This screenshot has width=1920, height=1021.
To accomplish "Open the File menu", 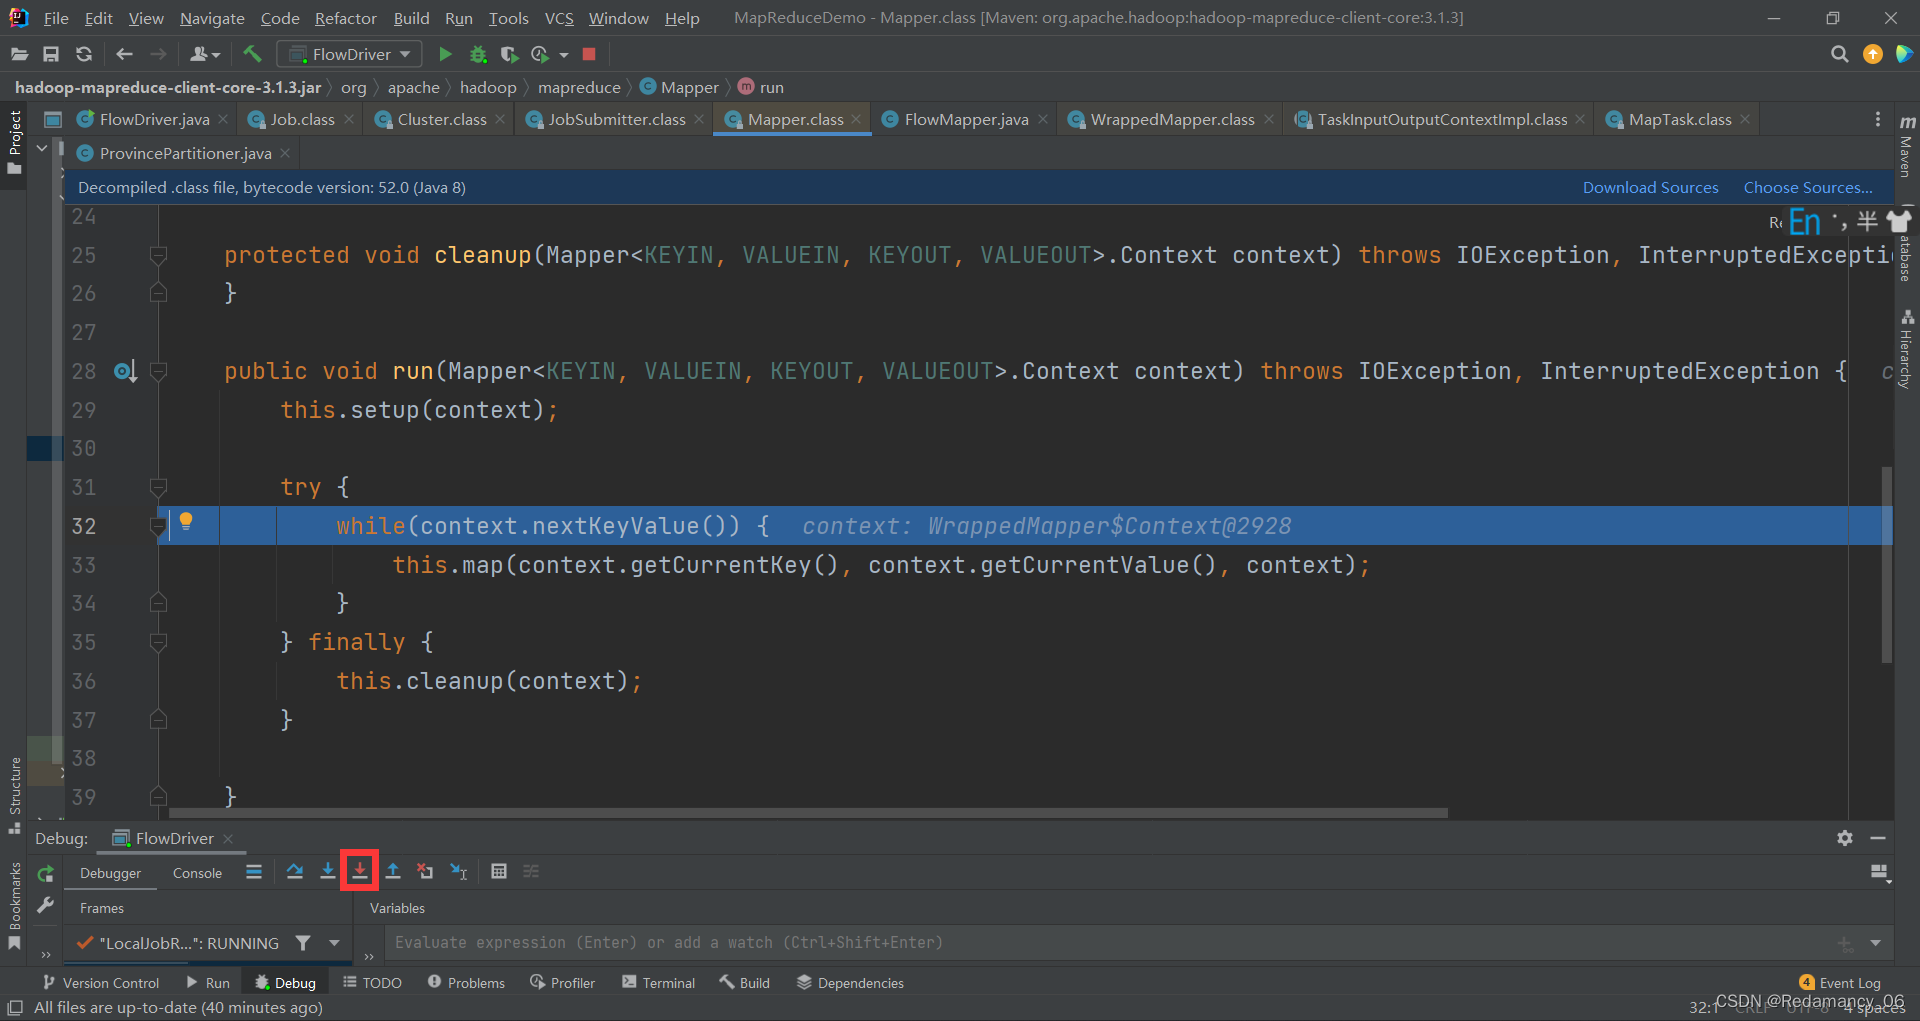I will (56, 18).
